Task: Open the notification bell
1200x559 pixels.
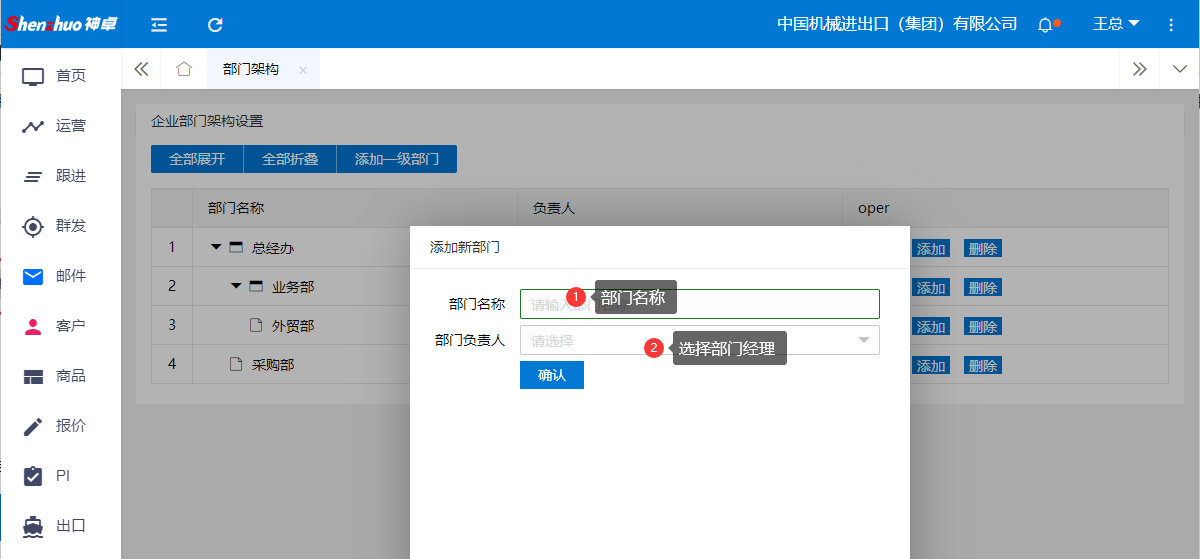Action: (x=1045, y=24)
